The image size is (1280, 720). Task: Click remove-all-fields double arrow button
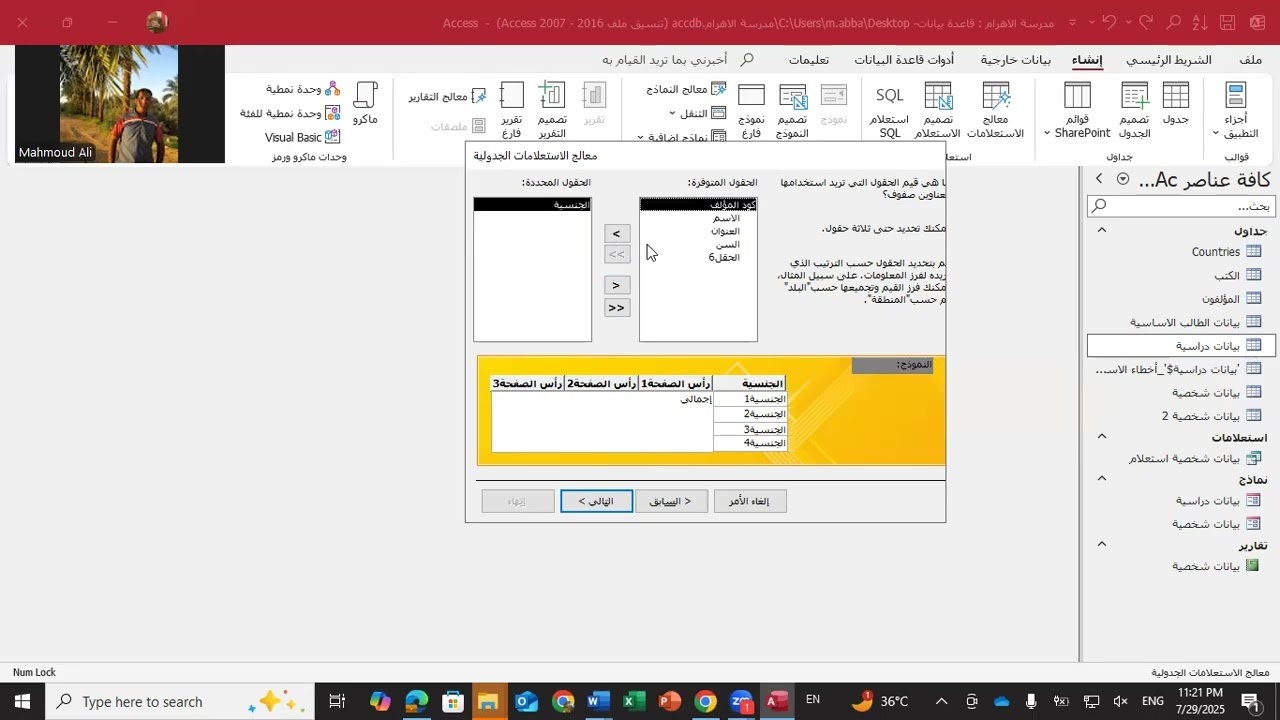point(617,308)
